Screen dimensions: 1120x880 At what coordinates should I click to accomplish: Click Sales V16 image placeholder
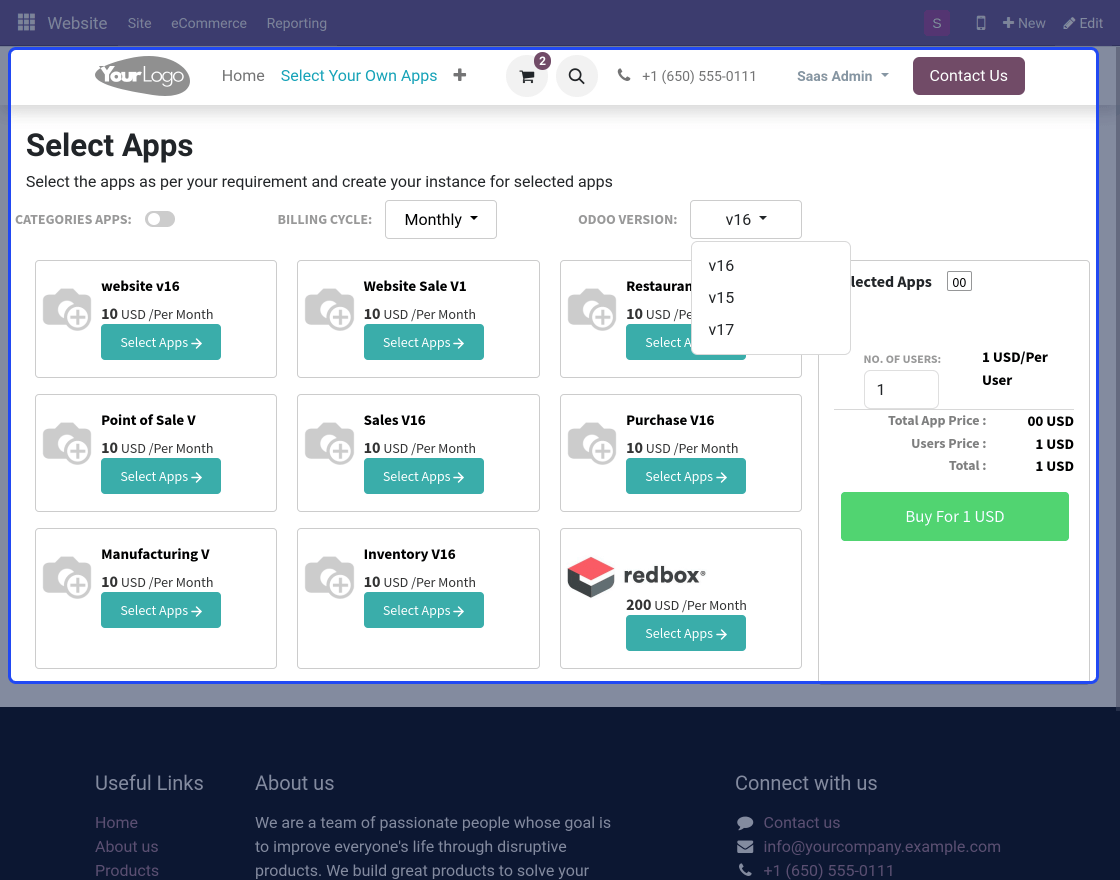[x=329, y=443]
